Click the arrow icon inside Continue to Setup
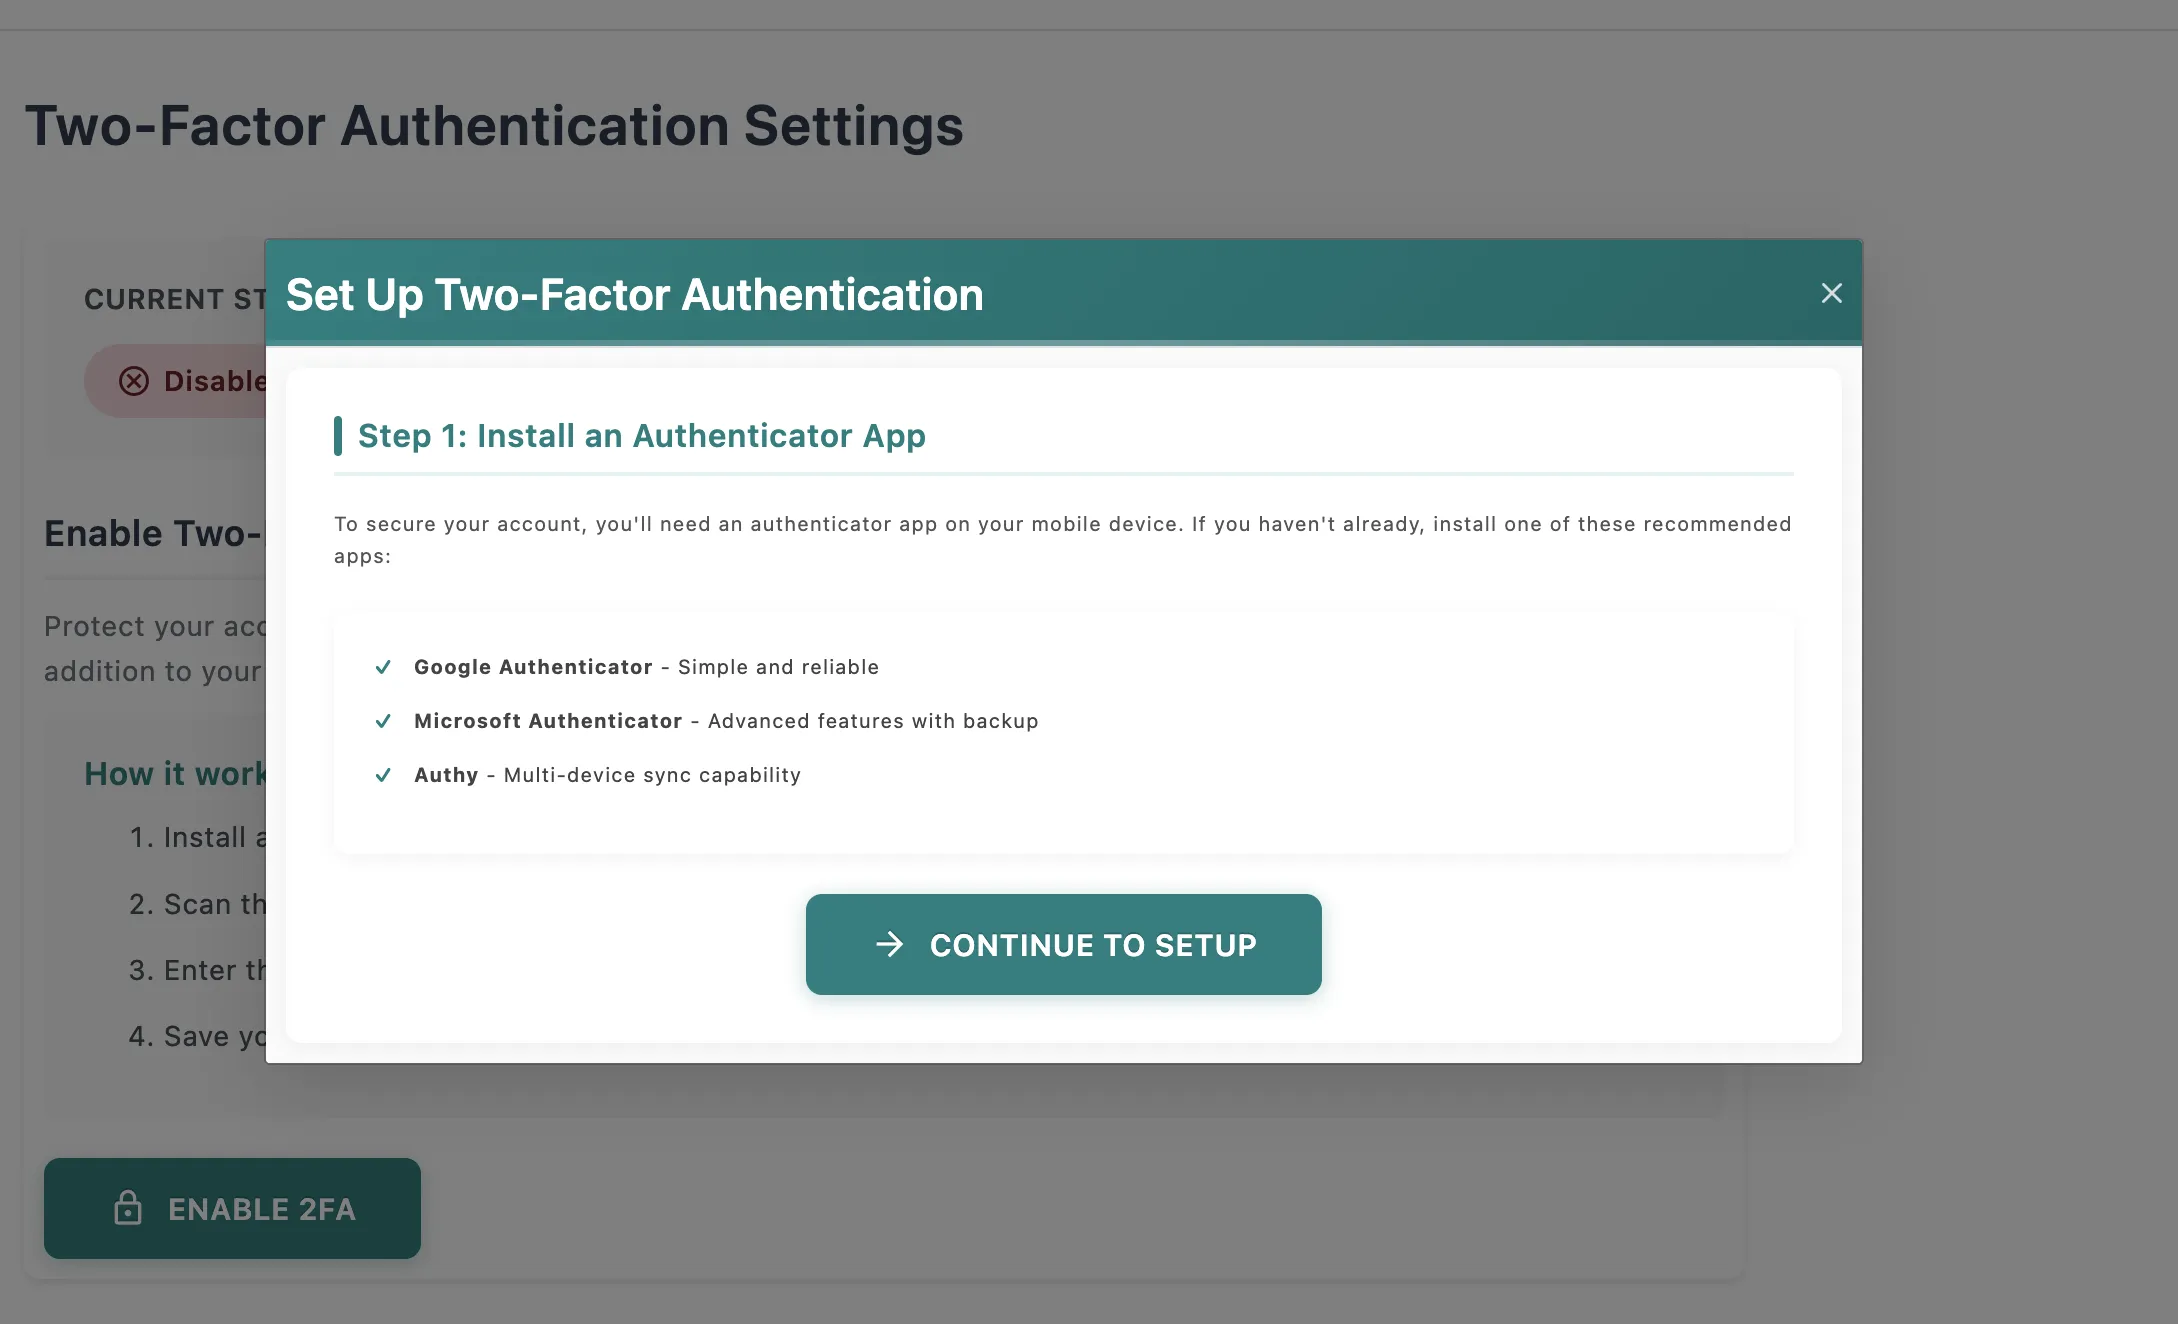This screenshot has height=1324, width=2178. [x=891, y=944]
